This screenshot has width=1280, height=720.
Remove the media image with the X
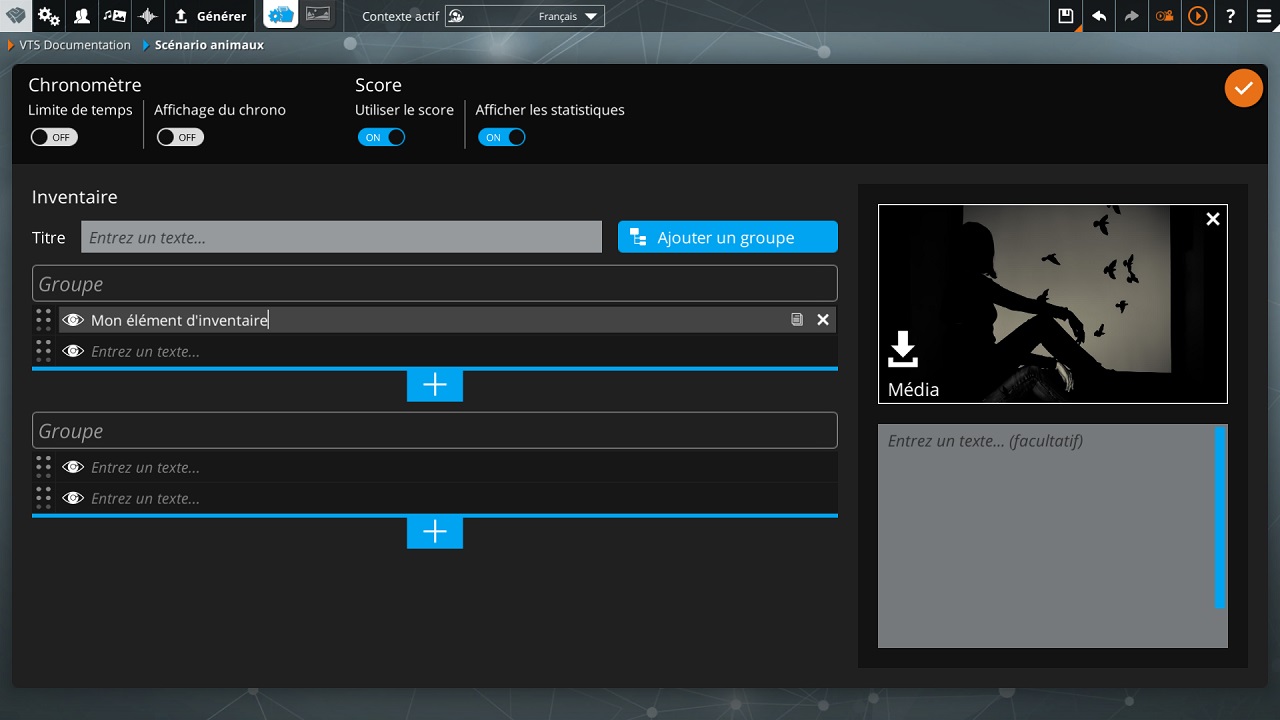tap(1213, 219)
